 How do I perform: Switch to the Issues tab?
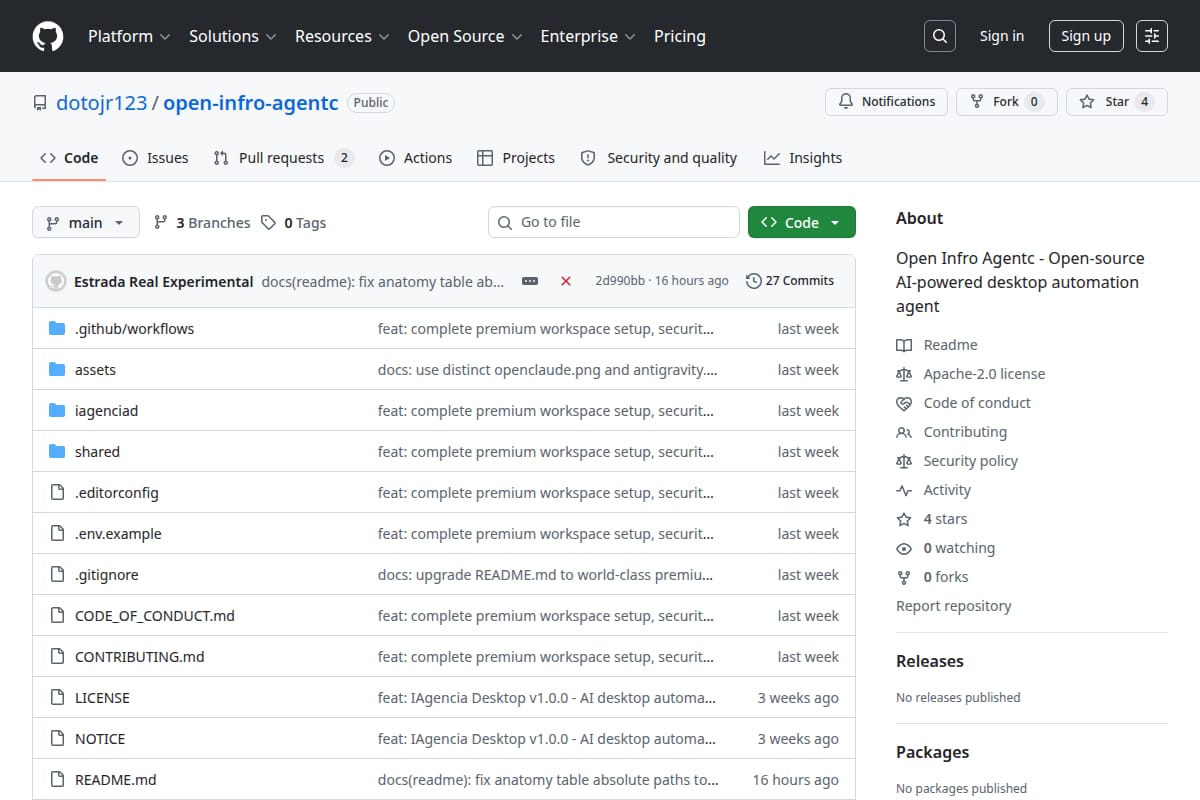pyautogui.click(x=155, y=158)
